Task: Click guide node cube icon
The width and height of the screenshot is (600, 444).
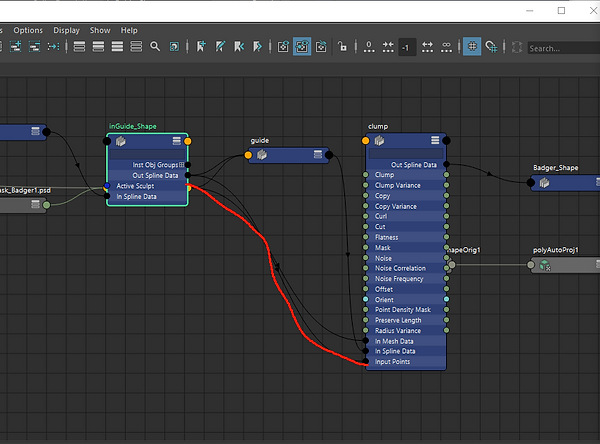Action: click(262, 155)
